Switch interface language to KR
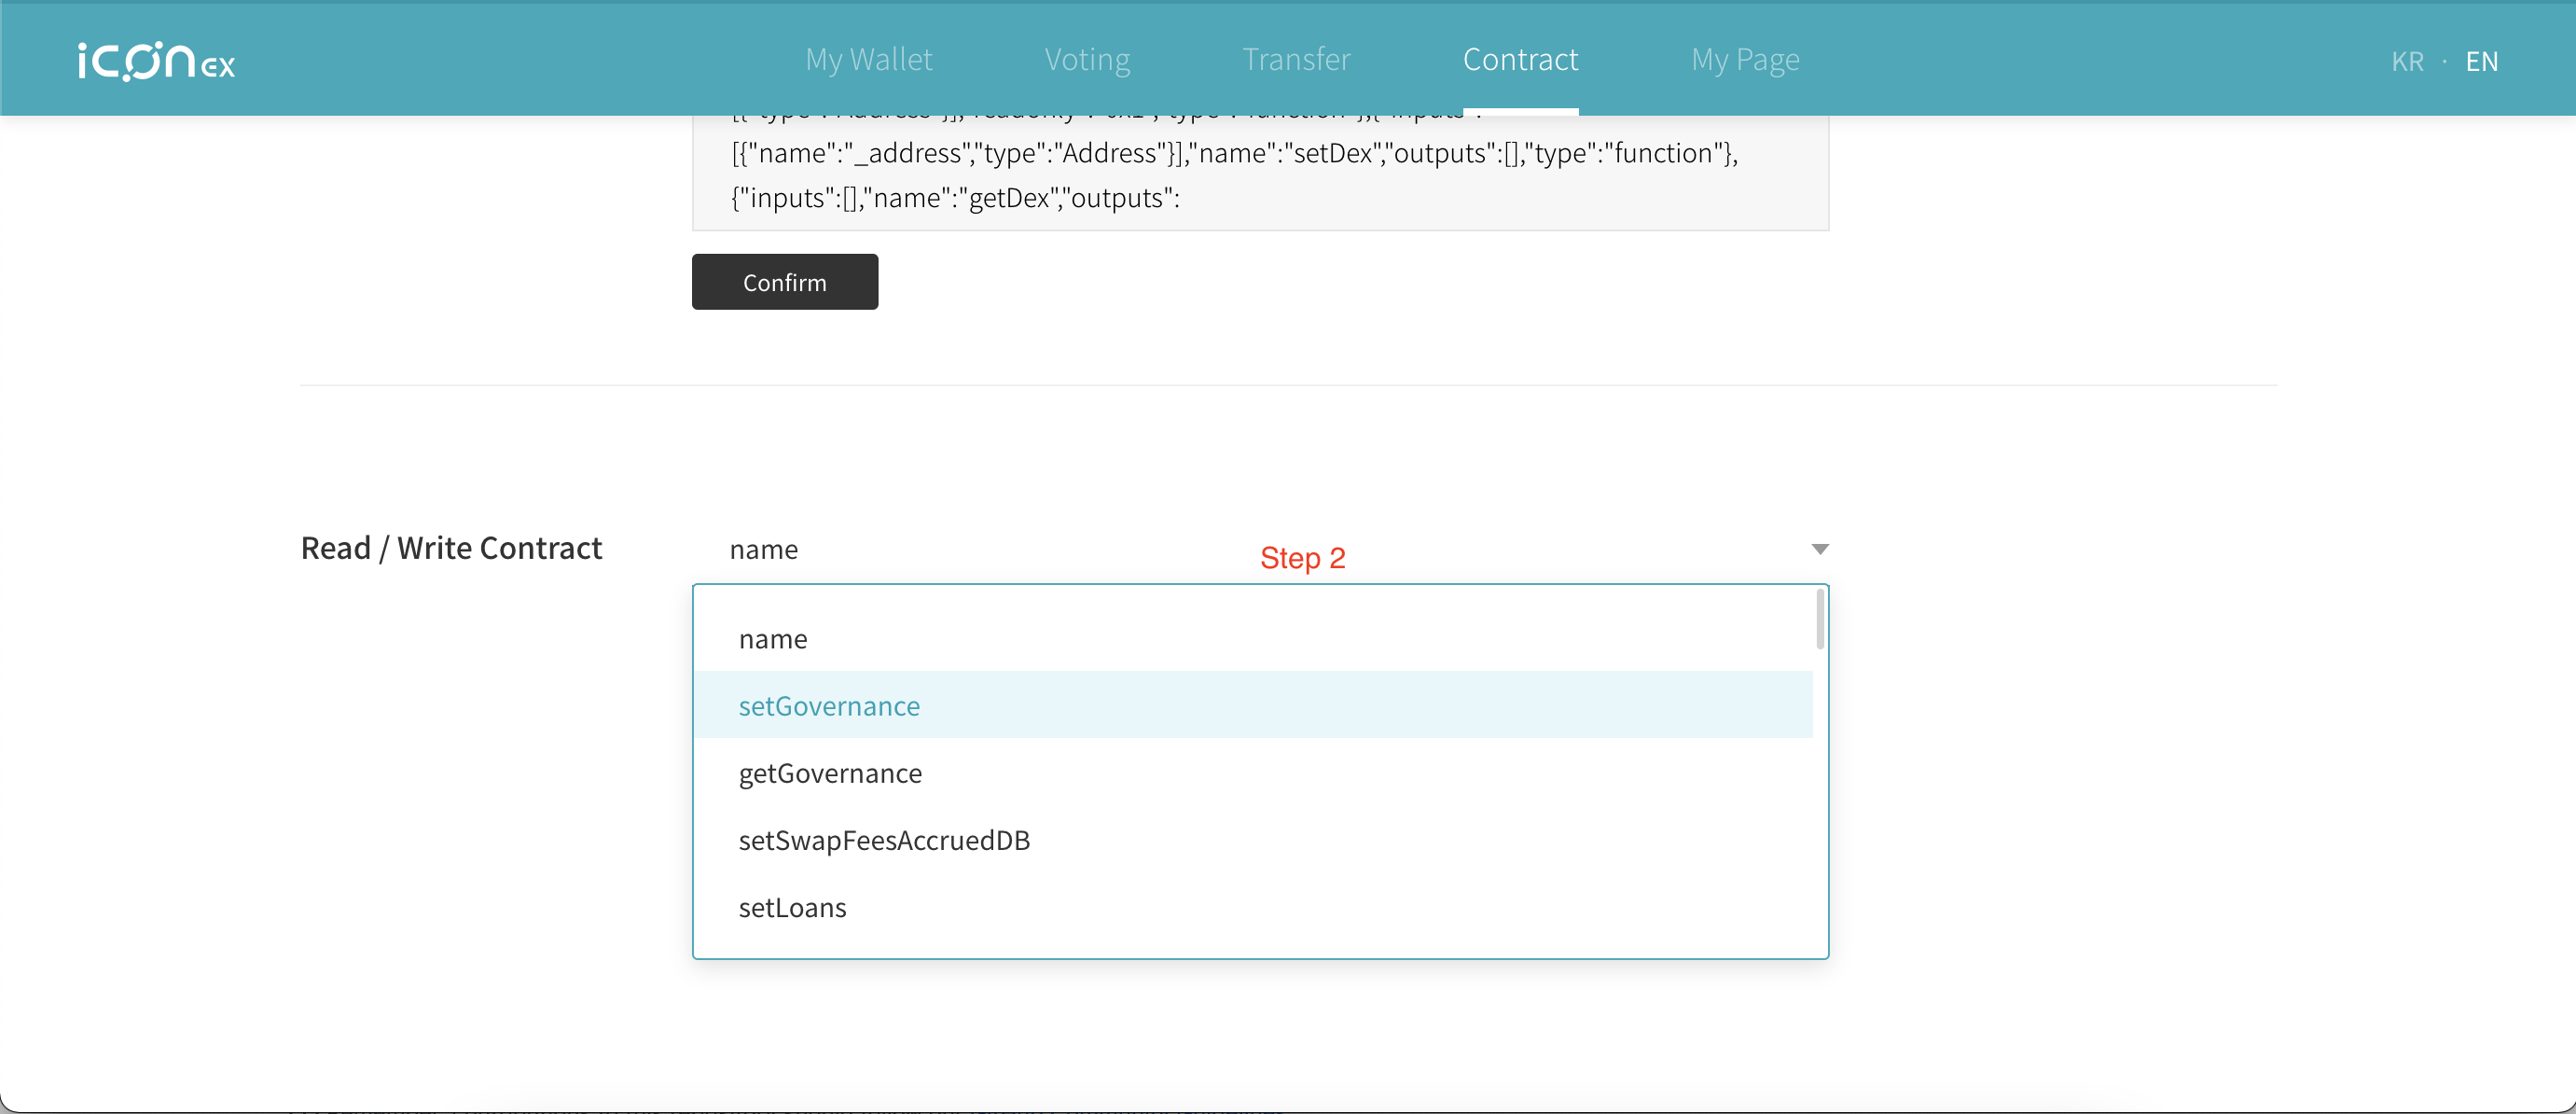This screenshot has height=1114, width=2576. (2408, 61)
